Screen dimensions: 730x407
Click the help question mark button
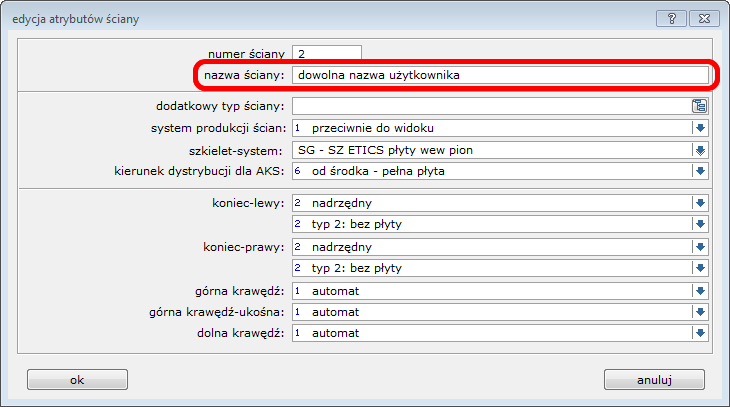click(x=673, y=19)
